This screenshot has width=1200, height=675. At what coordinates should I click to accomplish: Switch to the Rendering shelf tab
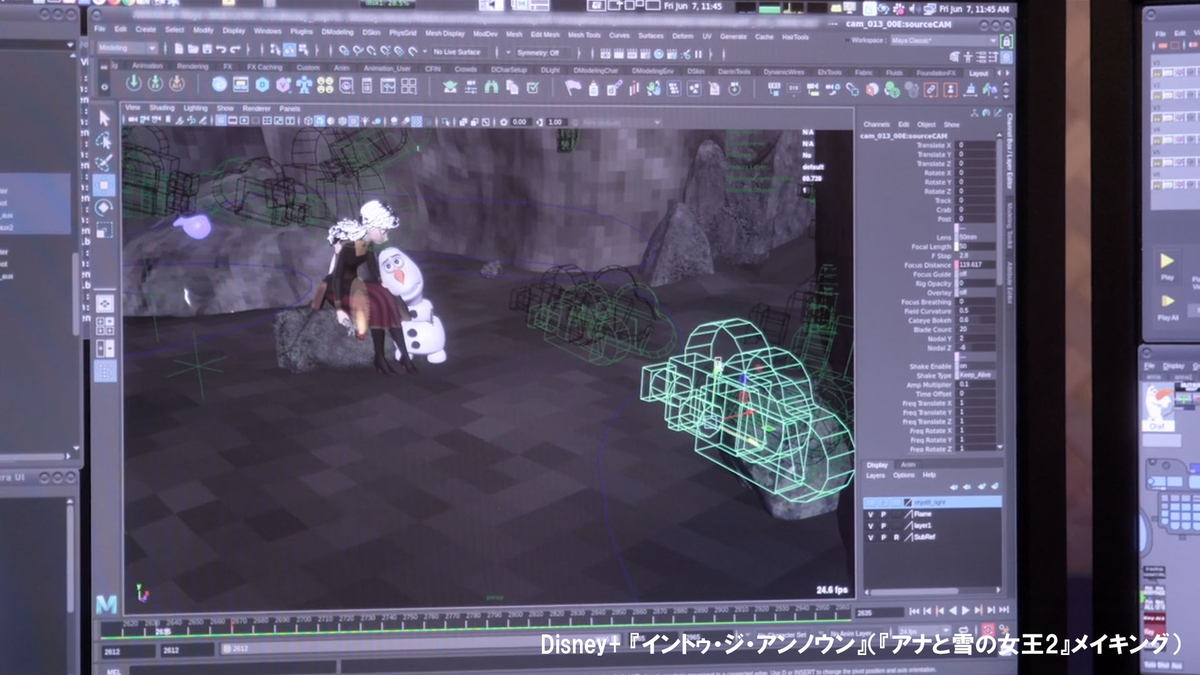click(192, 67)
